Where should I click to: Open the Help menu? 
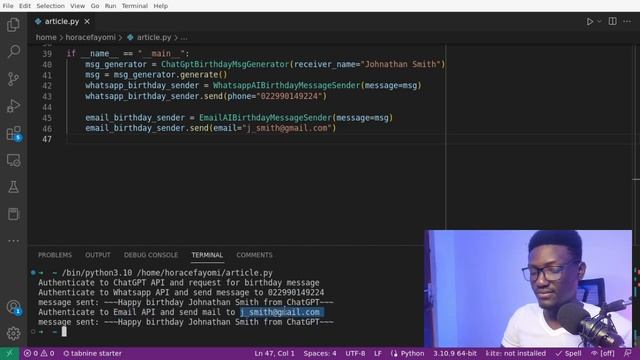pos(160,6)
